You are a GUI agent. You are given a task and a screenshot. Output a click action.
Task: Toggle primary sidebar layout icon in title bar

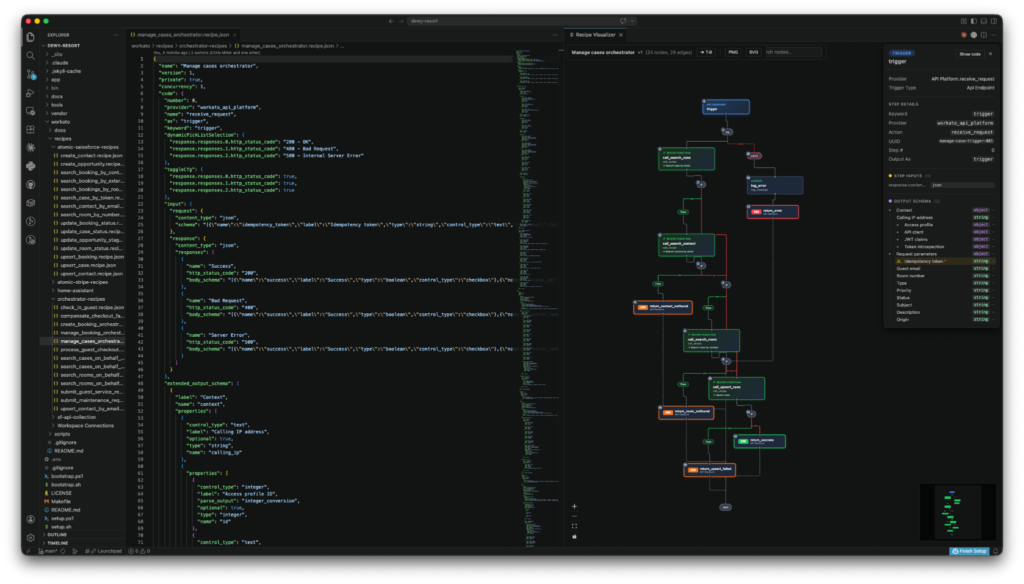pos(973,21)
